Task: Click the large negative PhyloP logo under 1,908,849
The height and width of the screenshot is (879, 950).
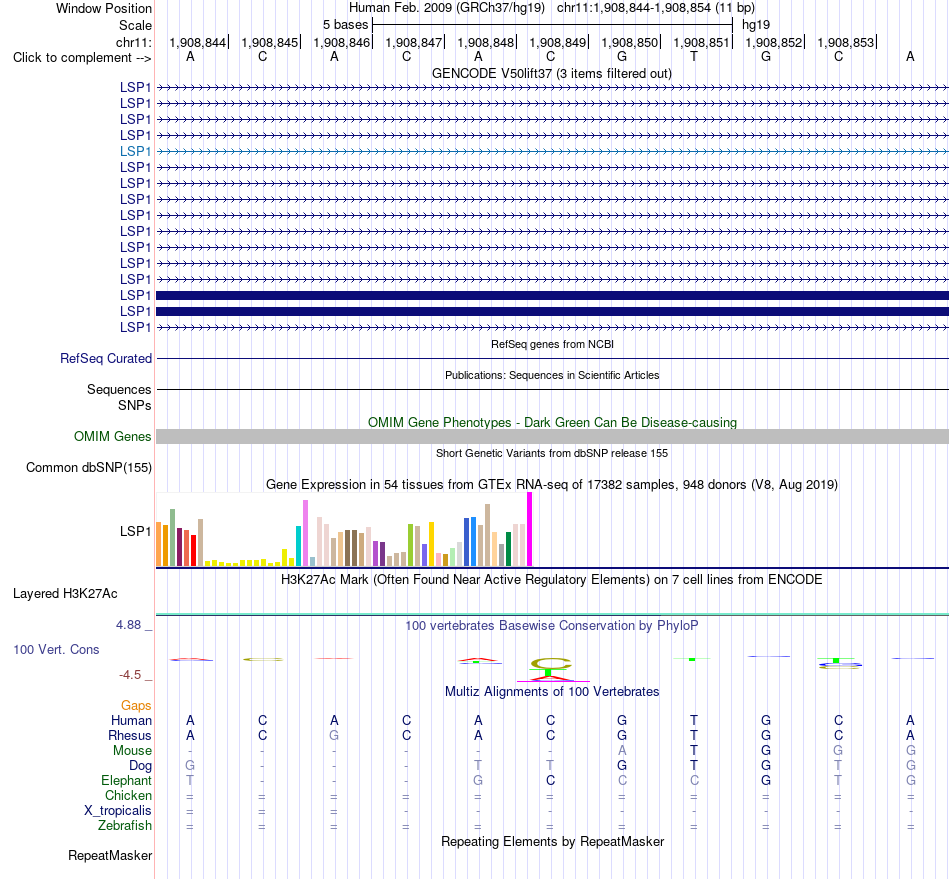Action: click(x=551, y=670)
